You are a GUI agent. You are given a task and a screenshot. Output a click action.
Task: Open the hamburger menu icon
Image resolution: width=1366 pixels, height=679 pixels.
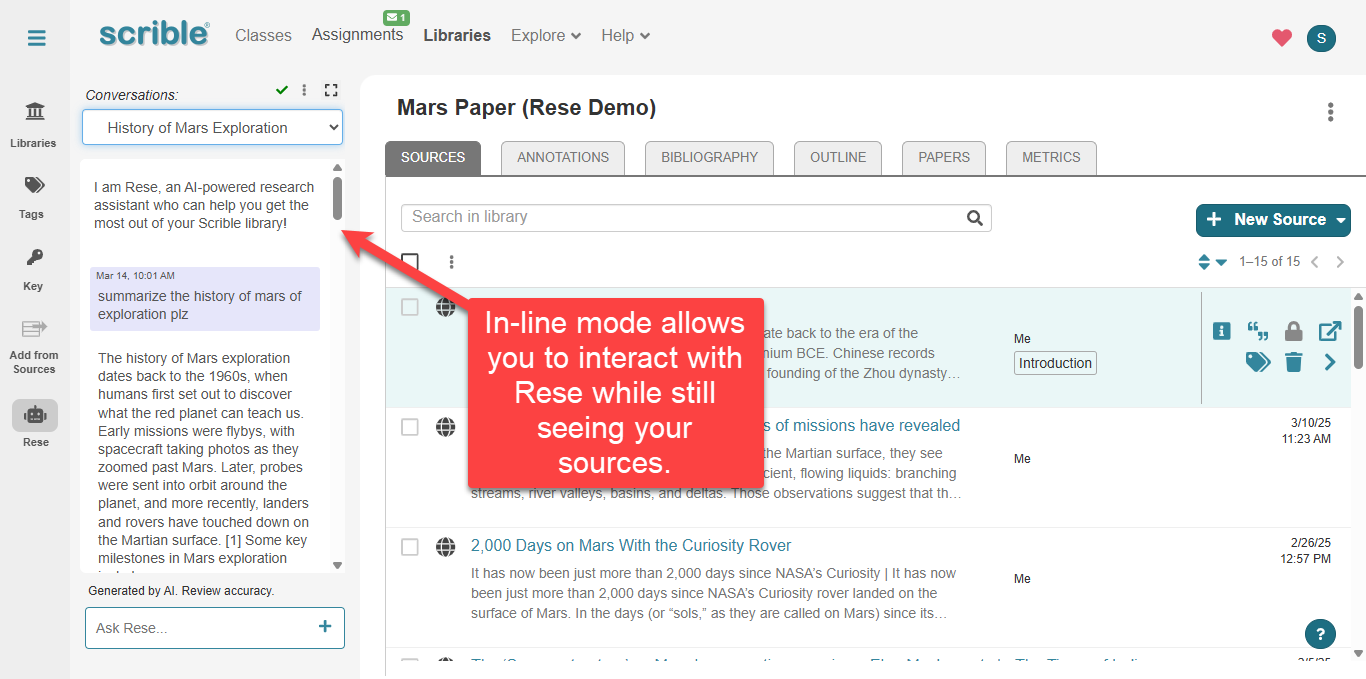pos(36,38)
